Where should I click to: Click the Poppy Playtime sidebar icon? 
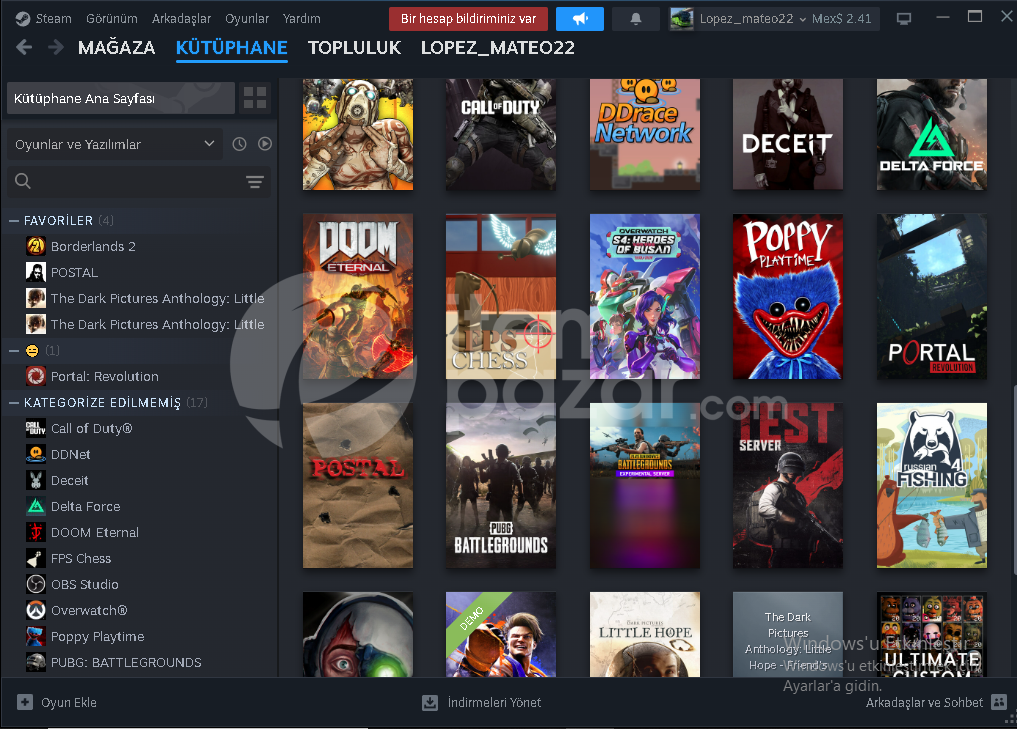(x=36, y=636)
